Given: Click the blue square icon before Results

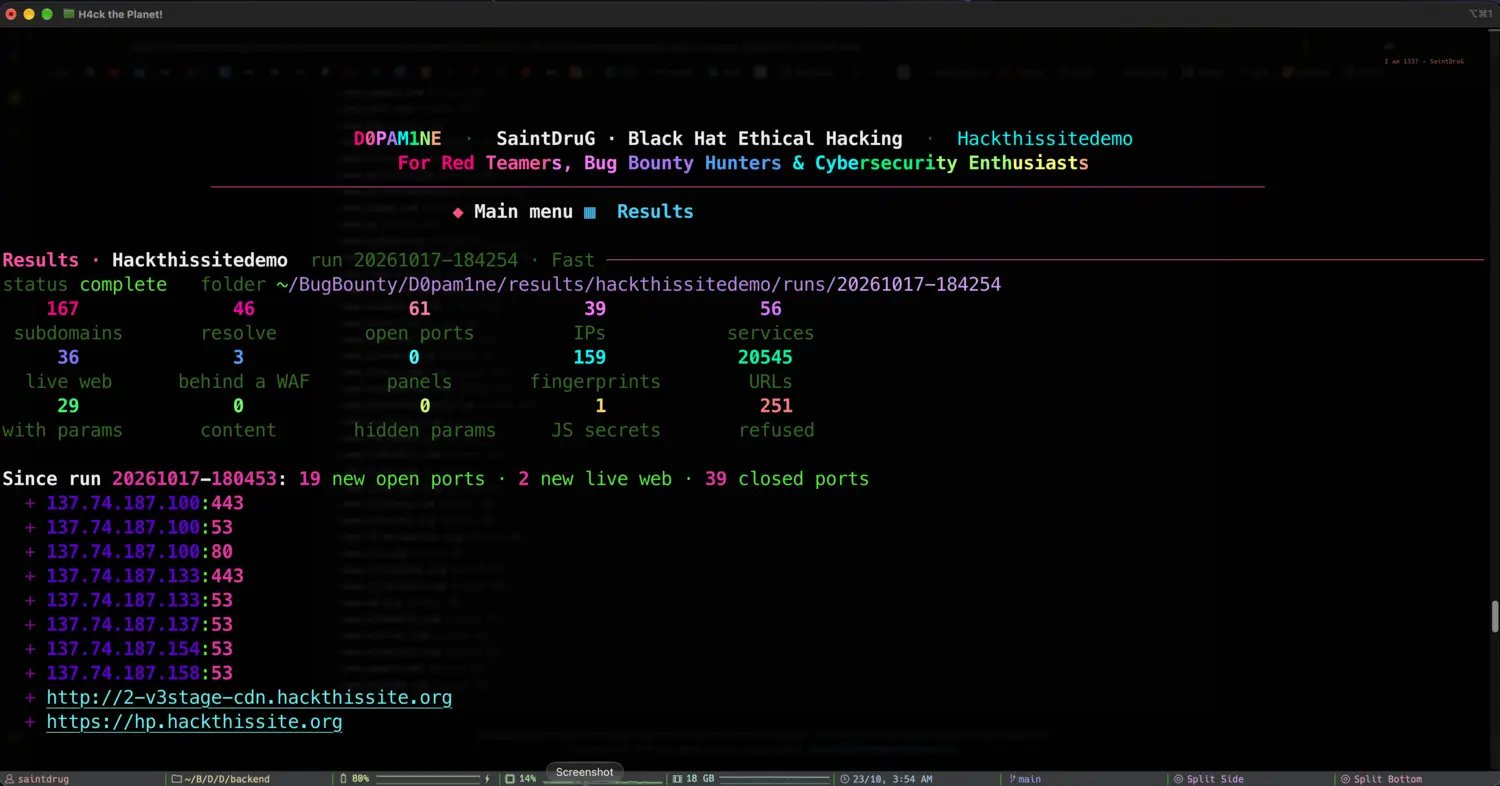Looking at the screenshot, I should (590, 212).
